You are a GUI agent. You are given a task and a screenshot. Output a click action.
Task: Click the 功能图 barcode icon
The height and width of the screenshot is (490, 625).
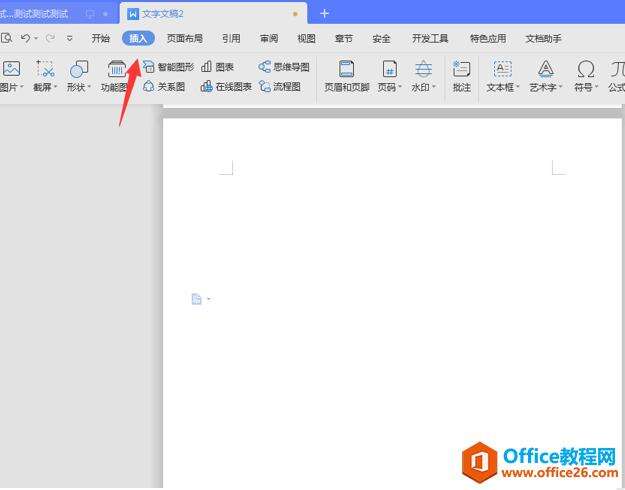click(x=116, y=69)
